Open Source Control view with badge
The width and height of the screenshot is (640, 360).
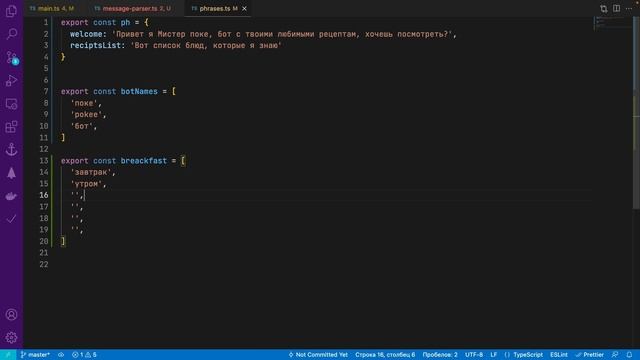pyautogui.click(x=11, y=58)
